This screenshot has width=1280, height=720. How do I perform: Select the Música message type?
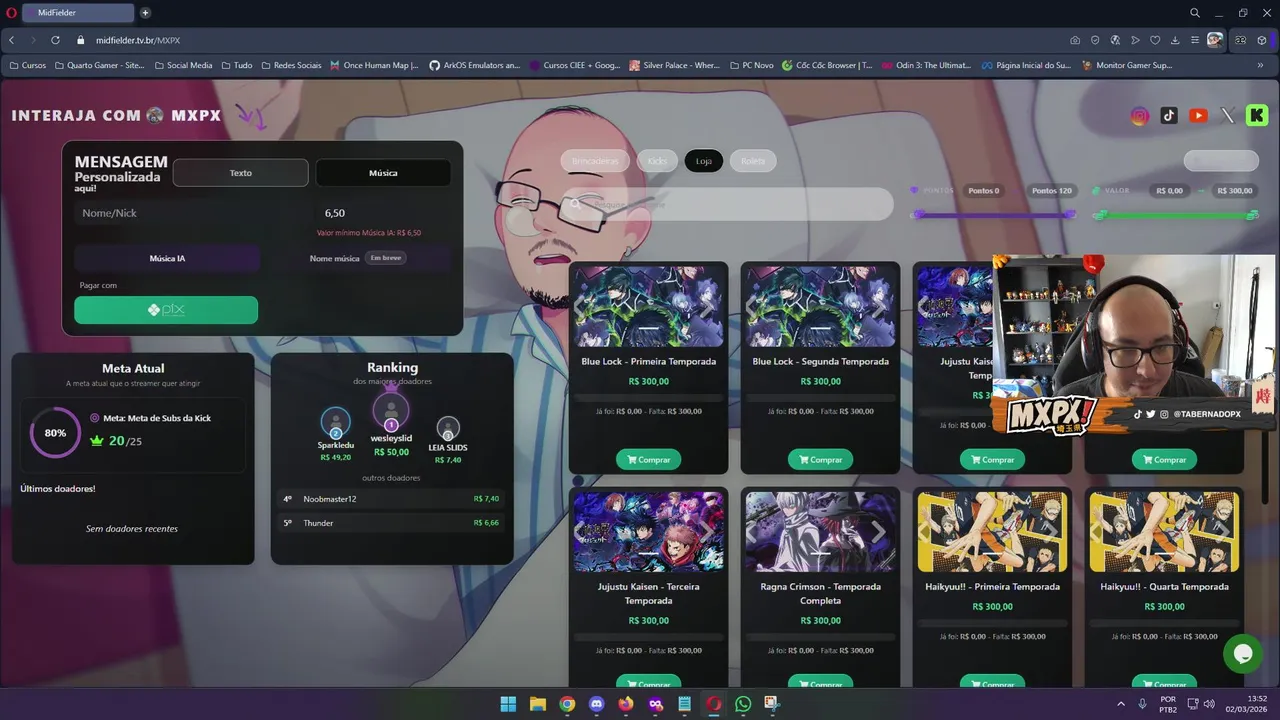coord(383,173)
